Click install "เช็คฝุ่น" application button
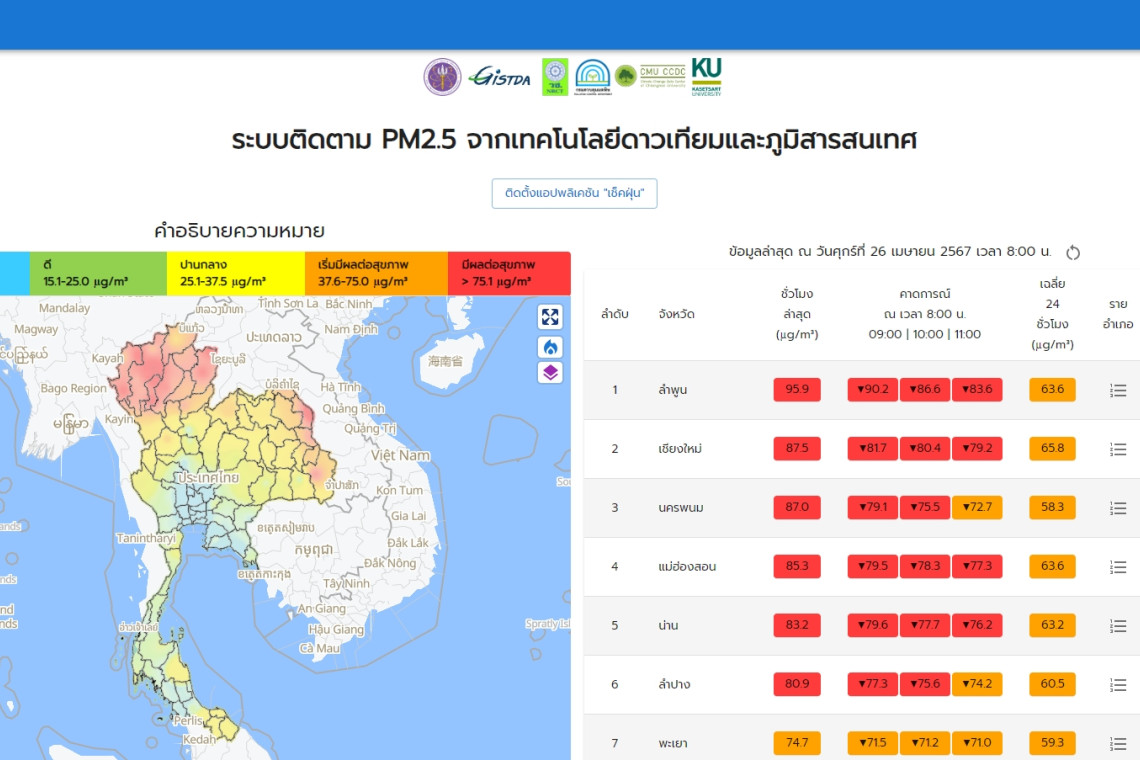Image resolution: width=1140 pixels, height=760 pixels. point(574,193)
